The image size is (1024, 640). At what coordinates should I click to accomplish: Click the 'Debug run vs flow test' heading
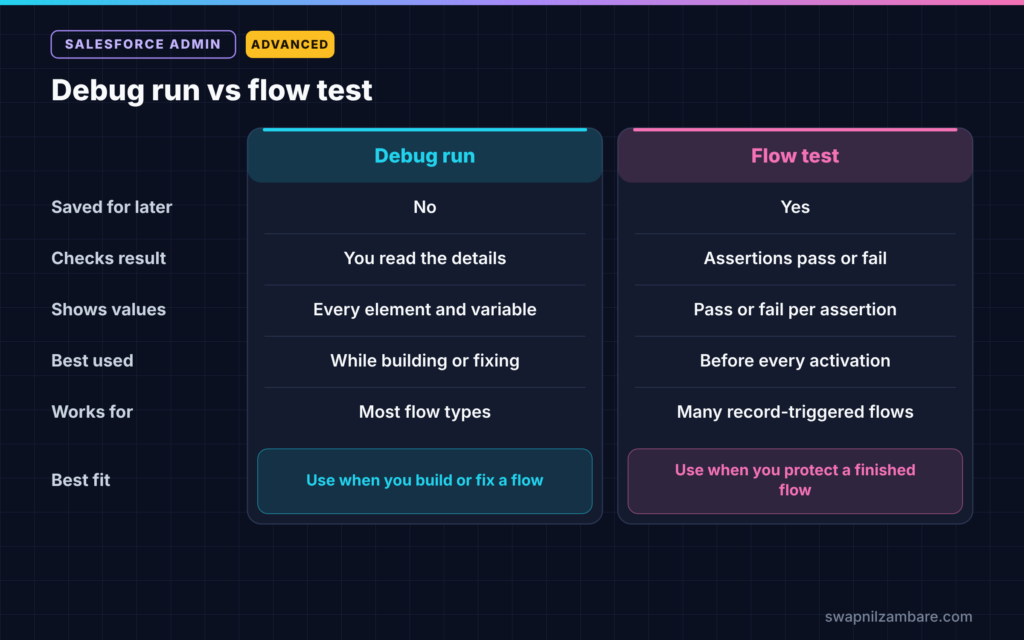(x=212, y=90)
